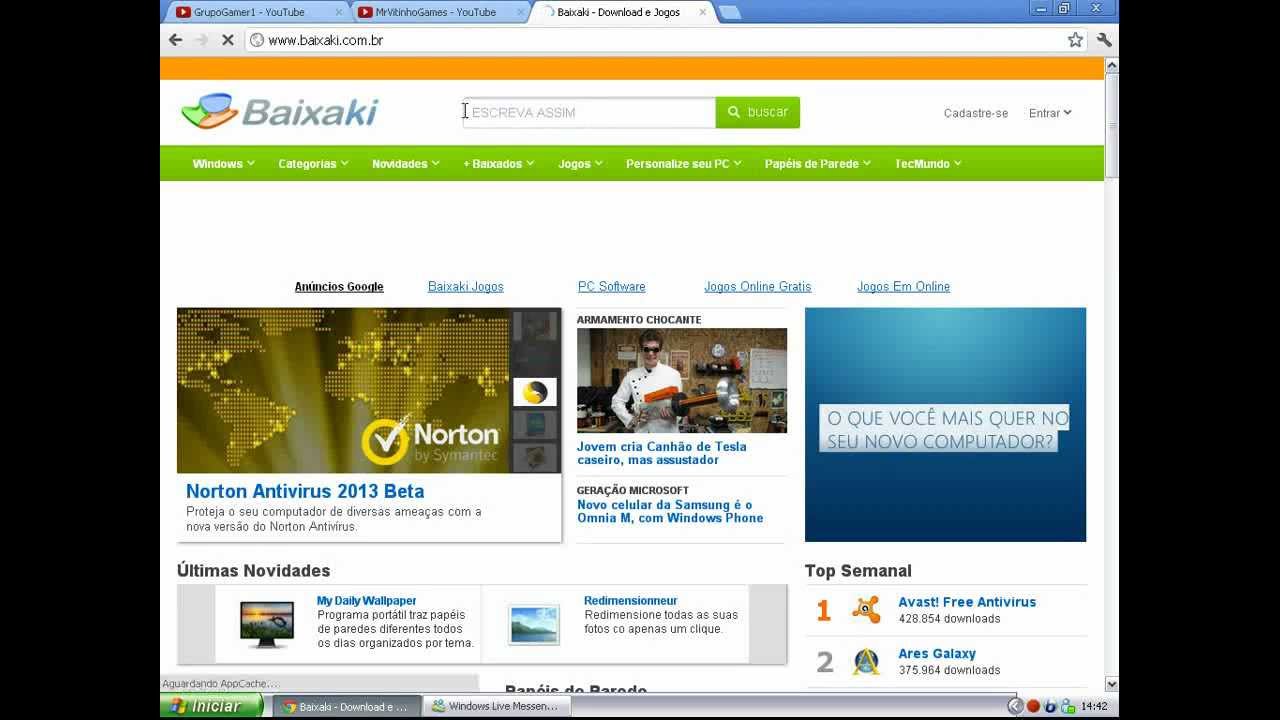Click Baixaki Chrome taskbar item
The image size is (1280, 720).
[346, 706]
